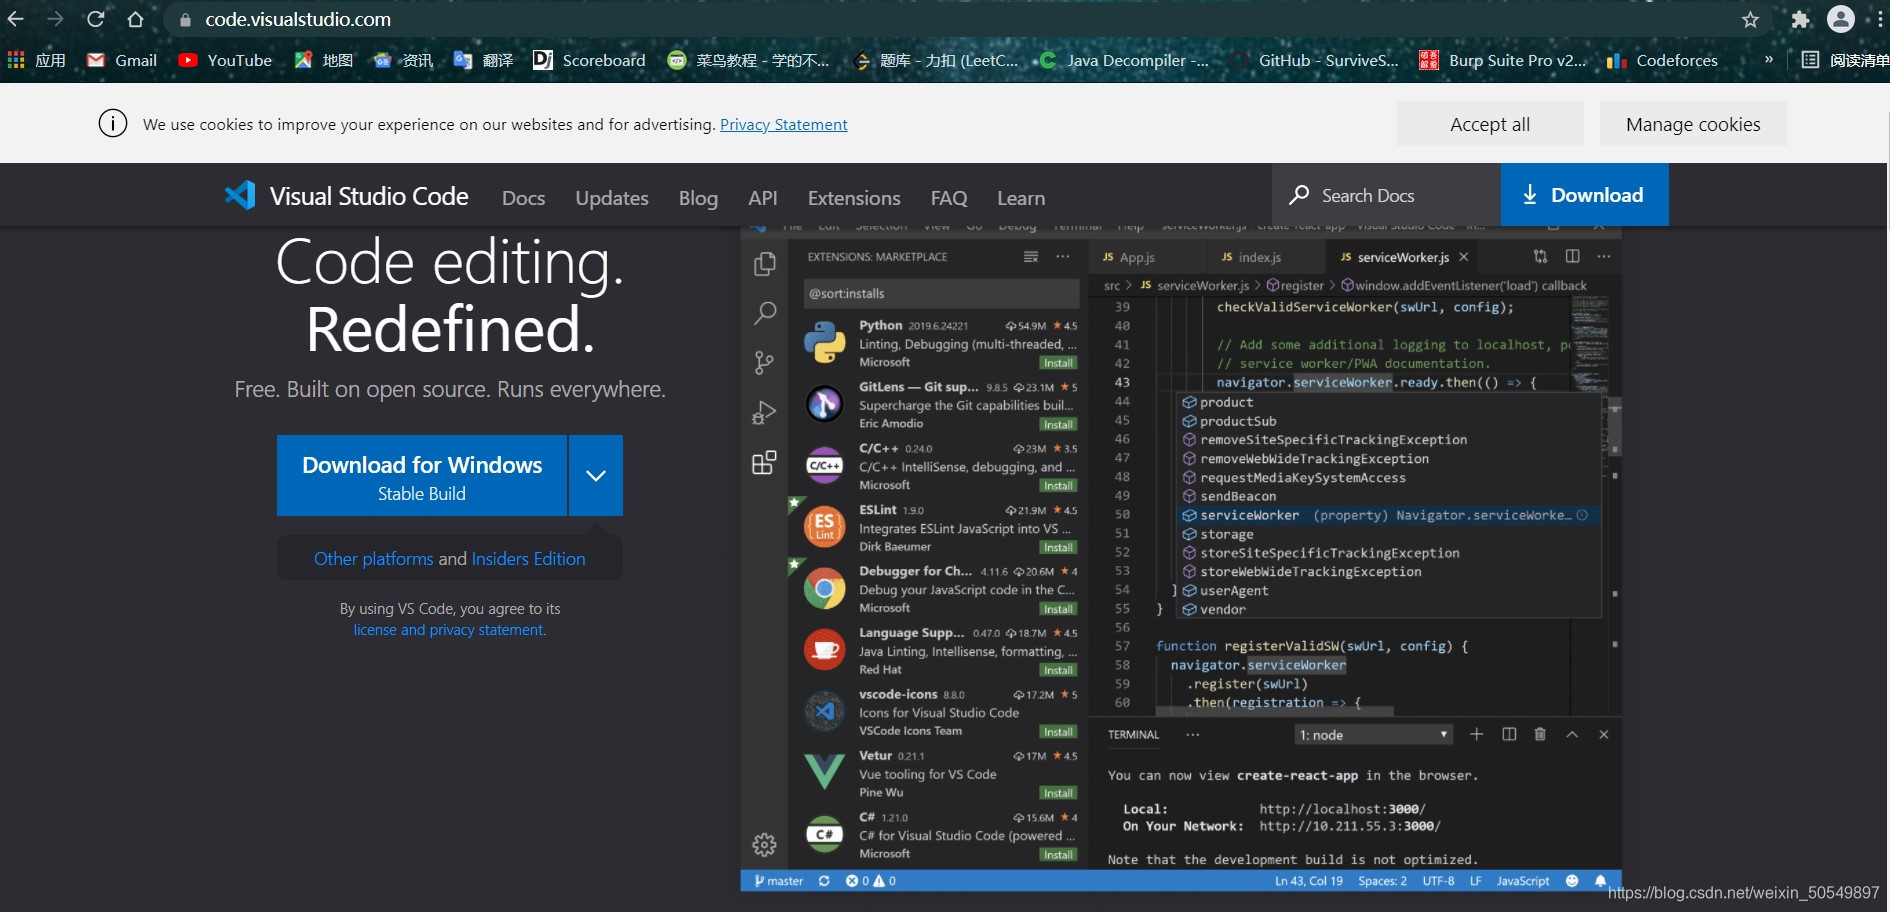Open the Privacy Statement link
Viewport: 1890px width, 912px height.
click(783, 124)
